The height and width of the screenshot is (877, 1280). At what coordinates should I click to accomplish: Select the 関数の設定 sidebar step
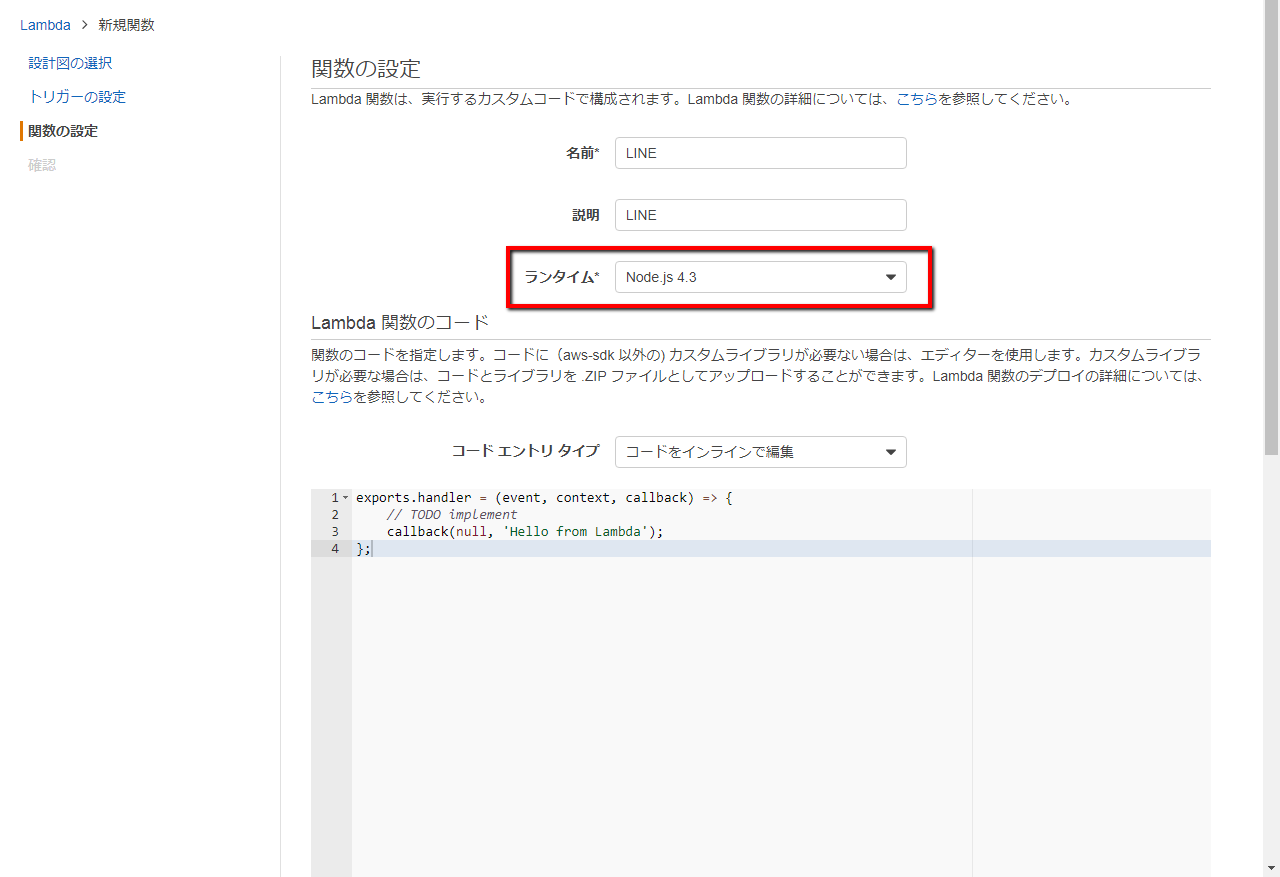point(63,131)
